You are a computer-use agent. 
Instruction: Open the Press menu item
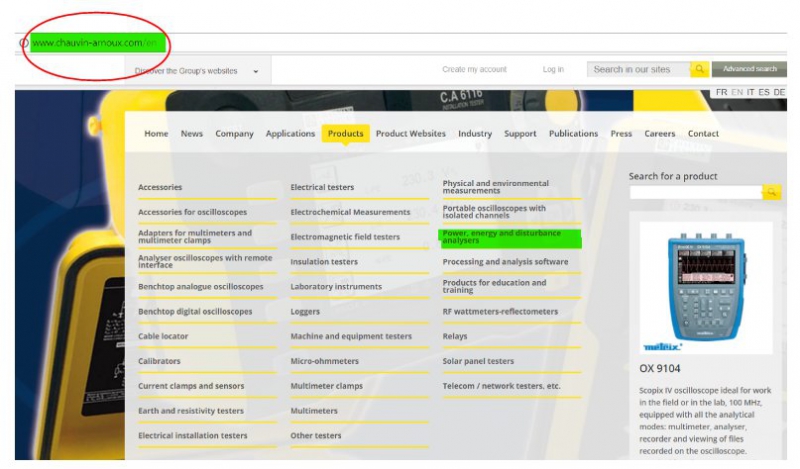click(621, 134)
